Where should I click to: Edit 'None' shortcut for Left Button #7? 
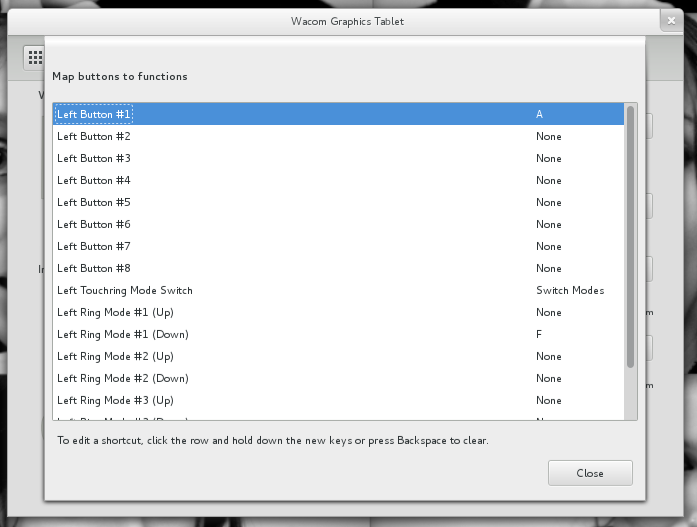point(549,246)
